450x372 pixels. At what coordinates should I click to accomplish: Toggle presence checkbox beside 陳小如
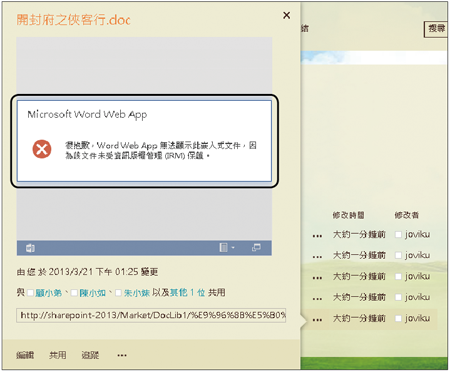coord(74,293)
